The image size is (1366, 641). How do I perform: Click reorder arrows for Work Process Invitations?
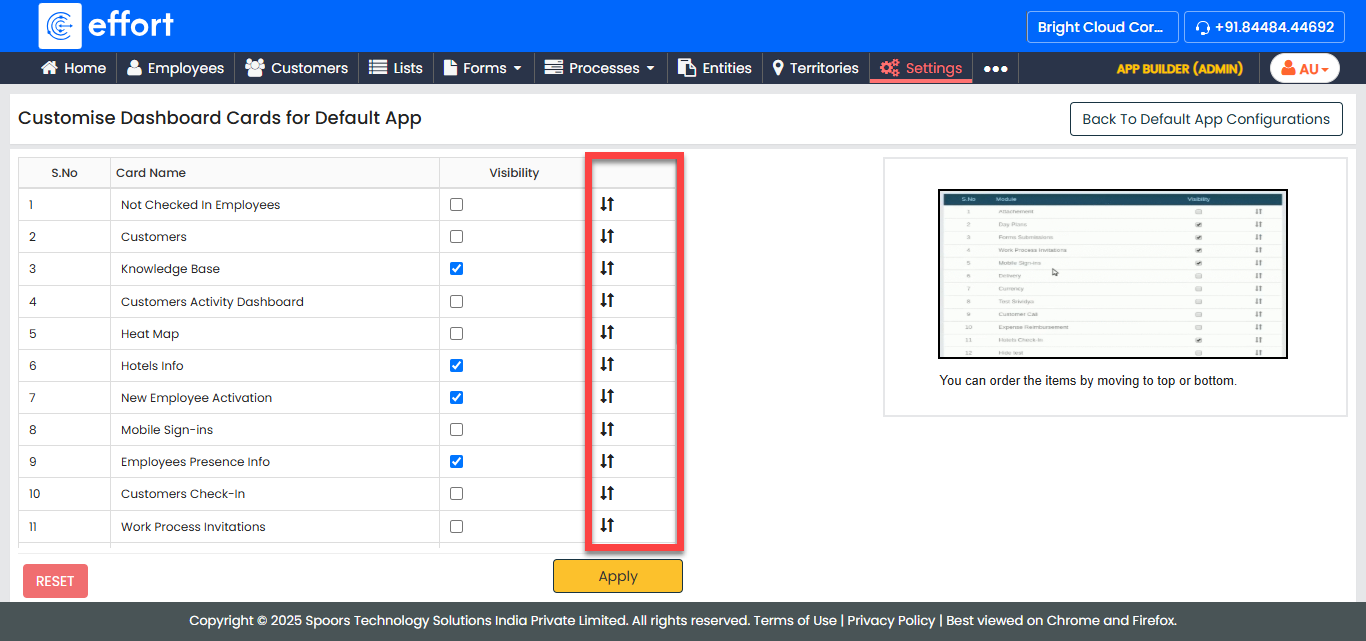(607, 525)
